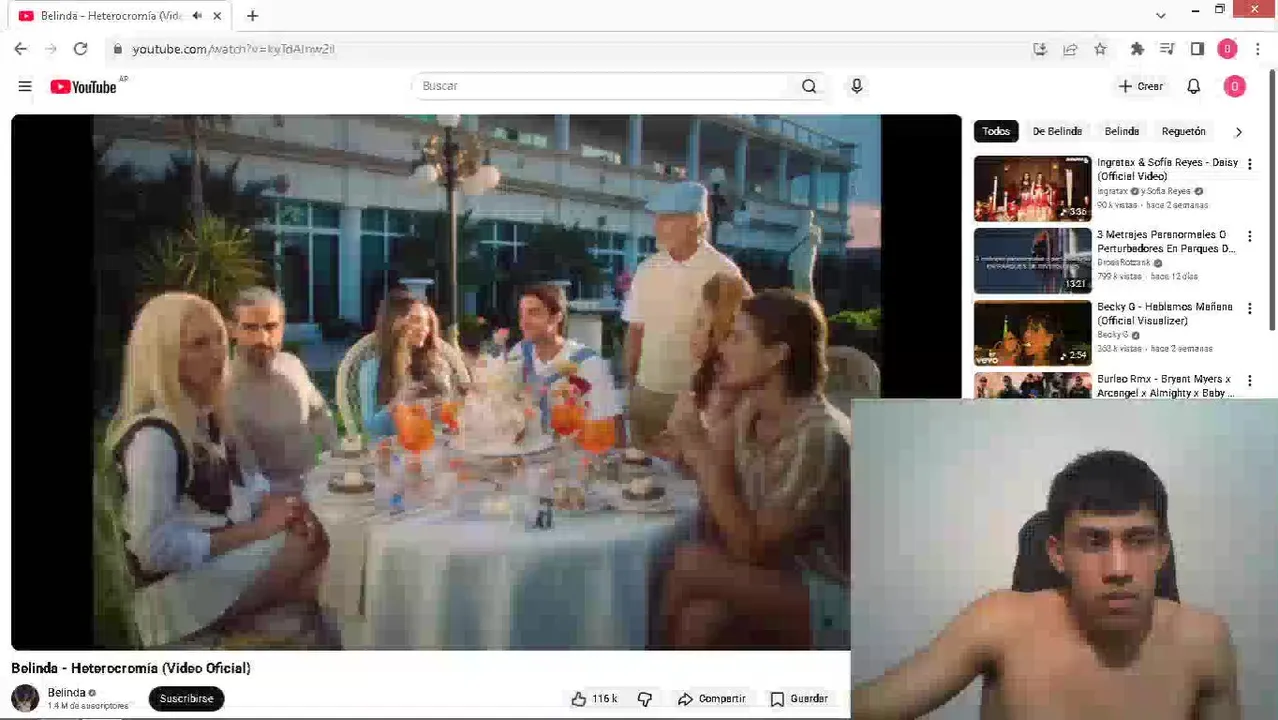
Task: Click the Becky G - Hablamos Mañana title
Action: click(1164, 314)
